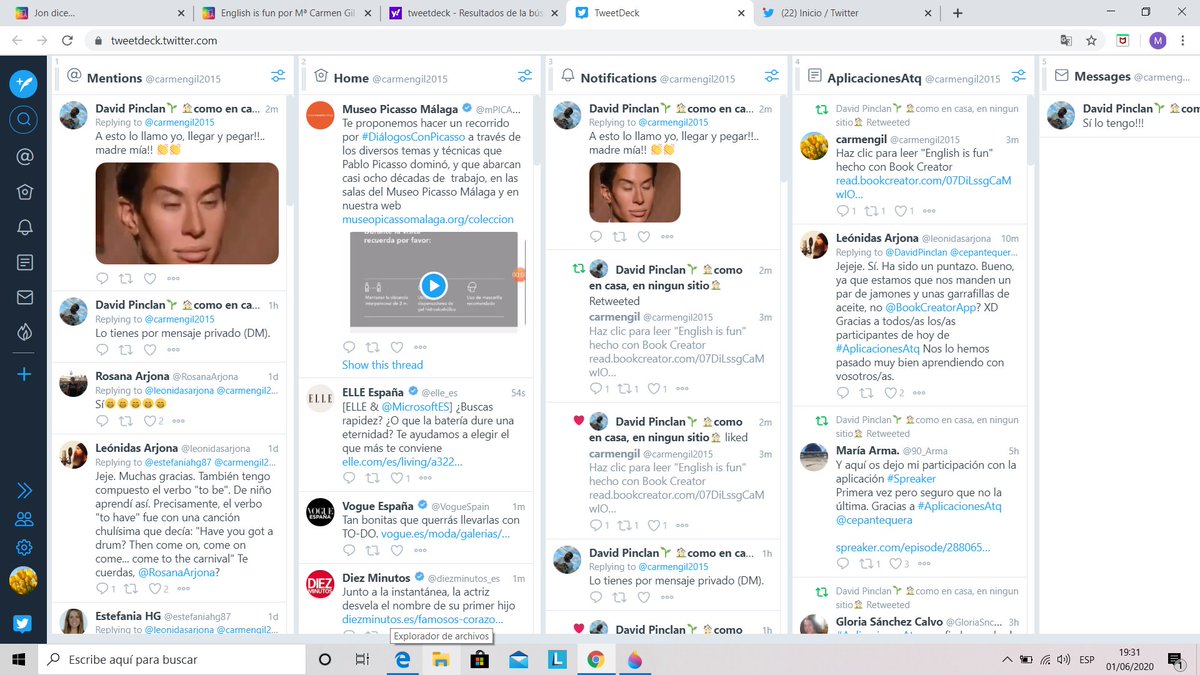Jump to Notifications column via sidebar bell icon
Viewport: 1200px width, 675px height.
pyautogui.click(x=24, y=227)
